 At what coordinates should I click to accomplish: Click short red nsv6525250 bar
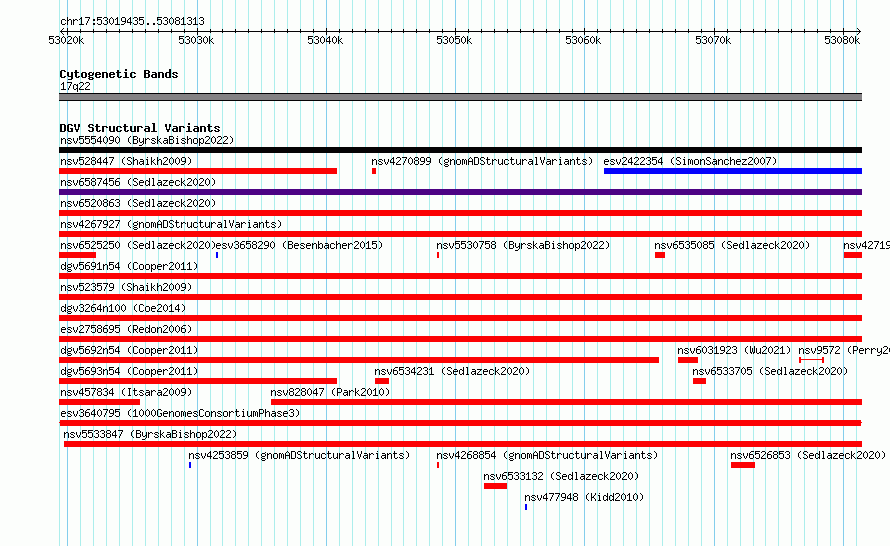tap(77, 255)
